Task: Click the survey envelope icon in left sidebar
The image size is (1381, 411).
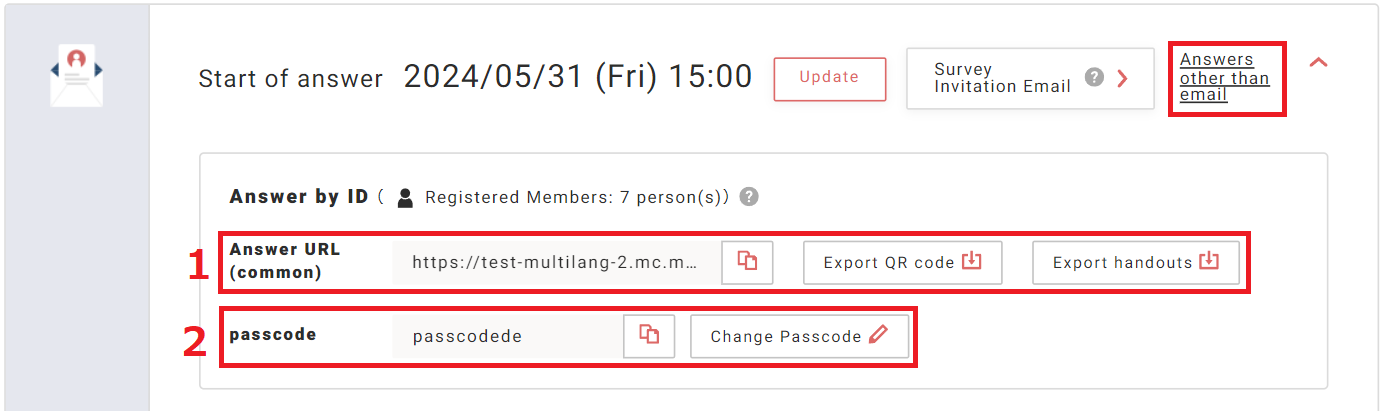Action: tap(76, 75)
